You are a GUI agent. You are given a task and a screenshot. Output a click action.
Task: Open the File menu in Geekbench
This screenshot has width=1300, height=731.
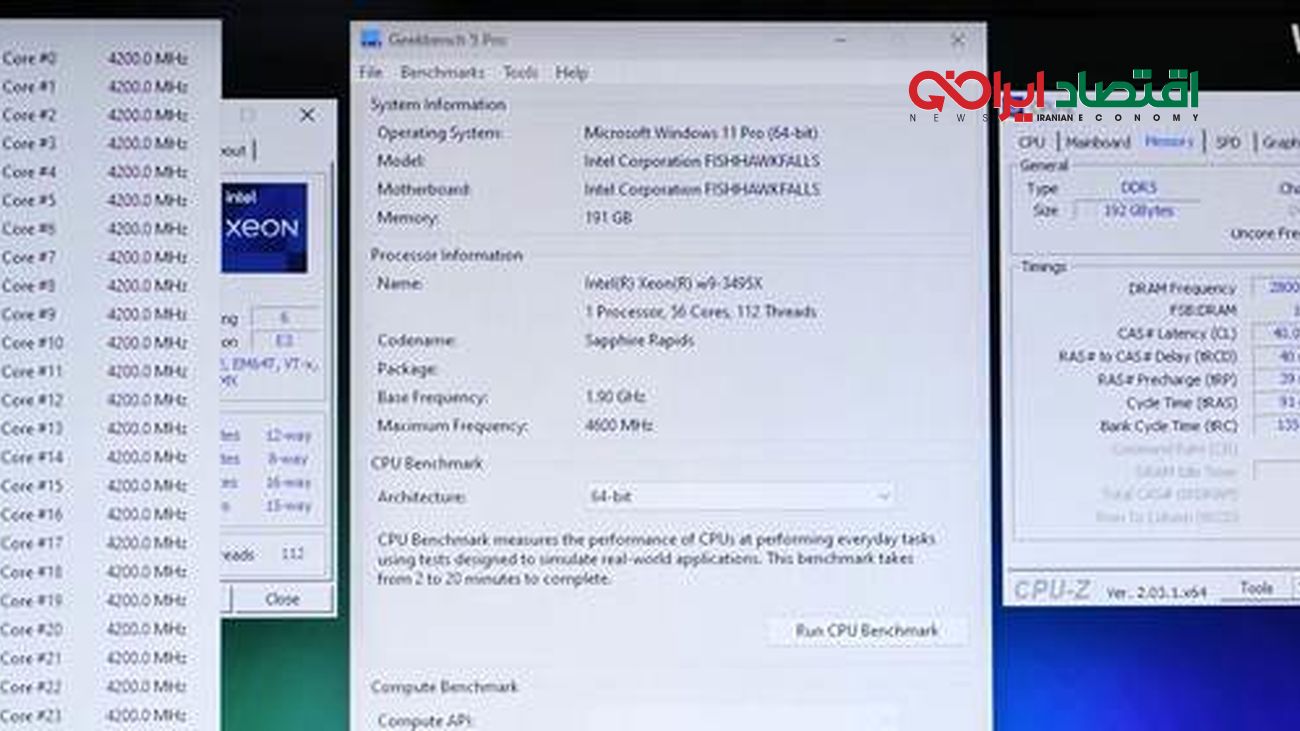pyautogui.click(x=370, y=73)
